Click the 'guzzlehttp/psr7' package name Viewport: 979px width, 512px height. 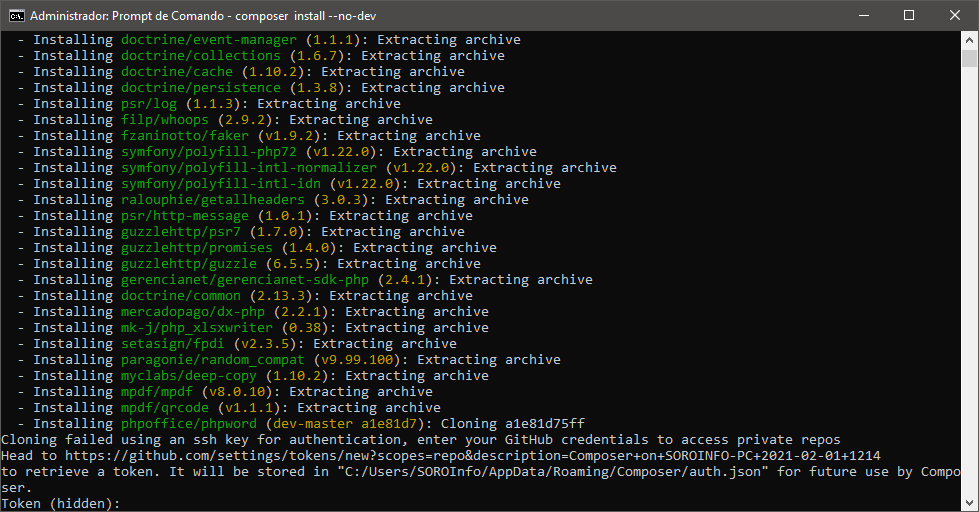tap(180, 232)
